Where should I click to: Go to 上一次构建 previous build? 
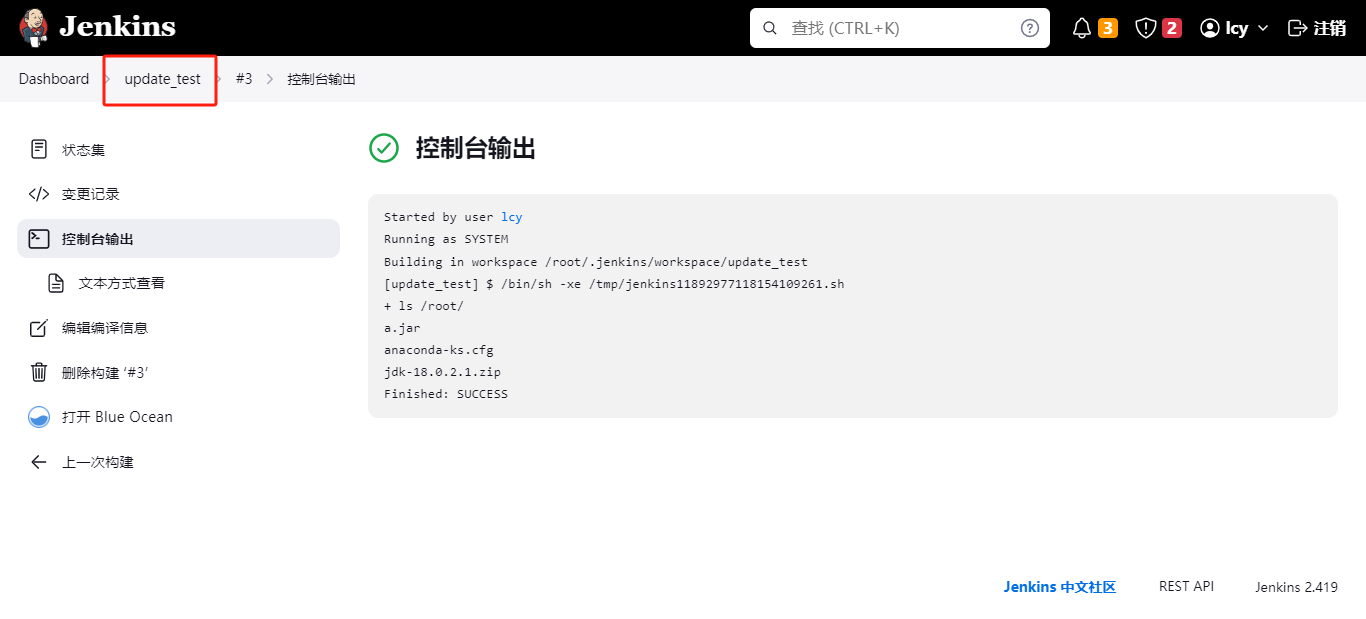pyautogui.click(x=178, y=462)
